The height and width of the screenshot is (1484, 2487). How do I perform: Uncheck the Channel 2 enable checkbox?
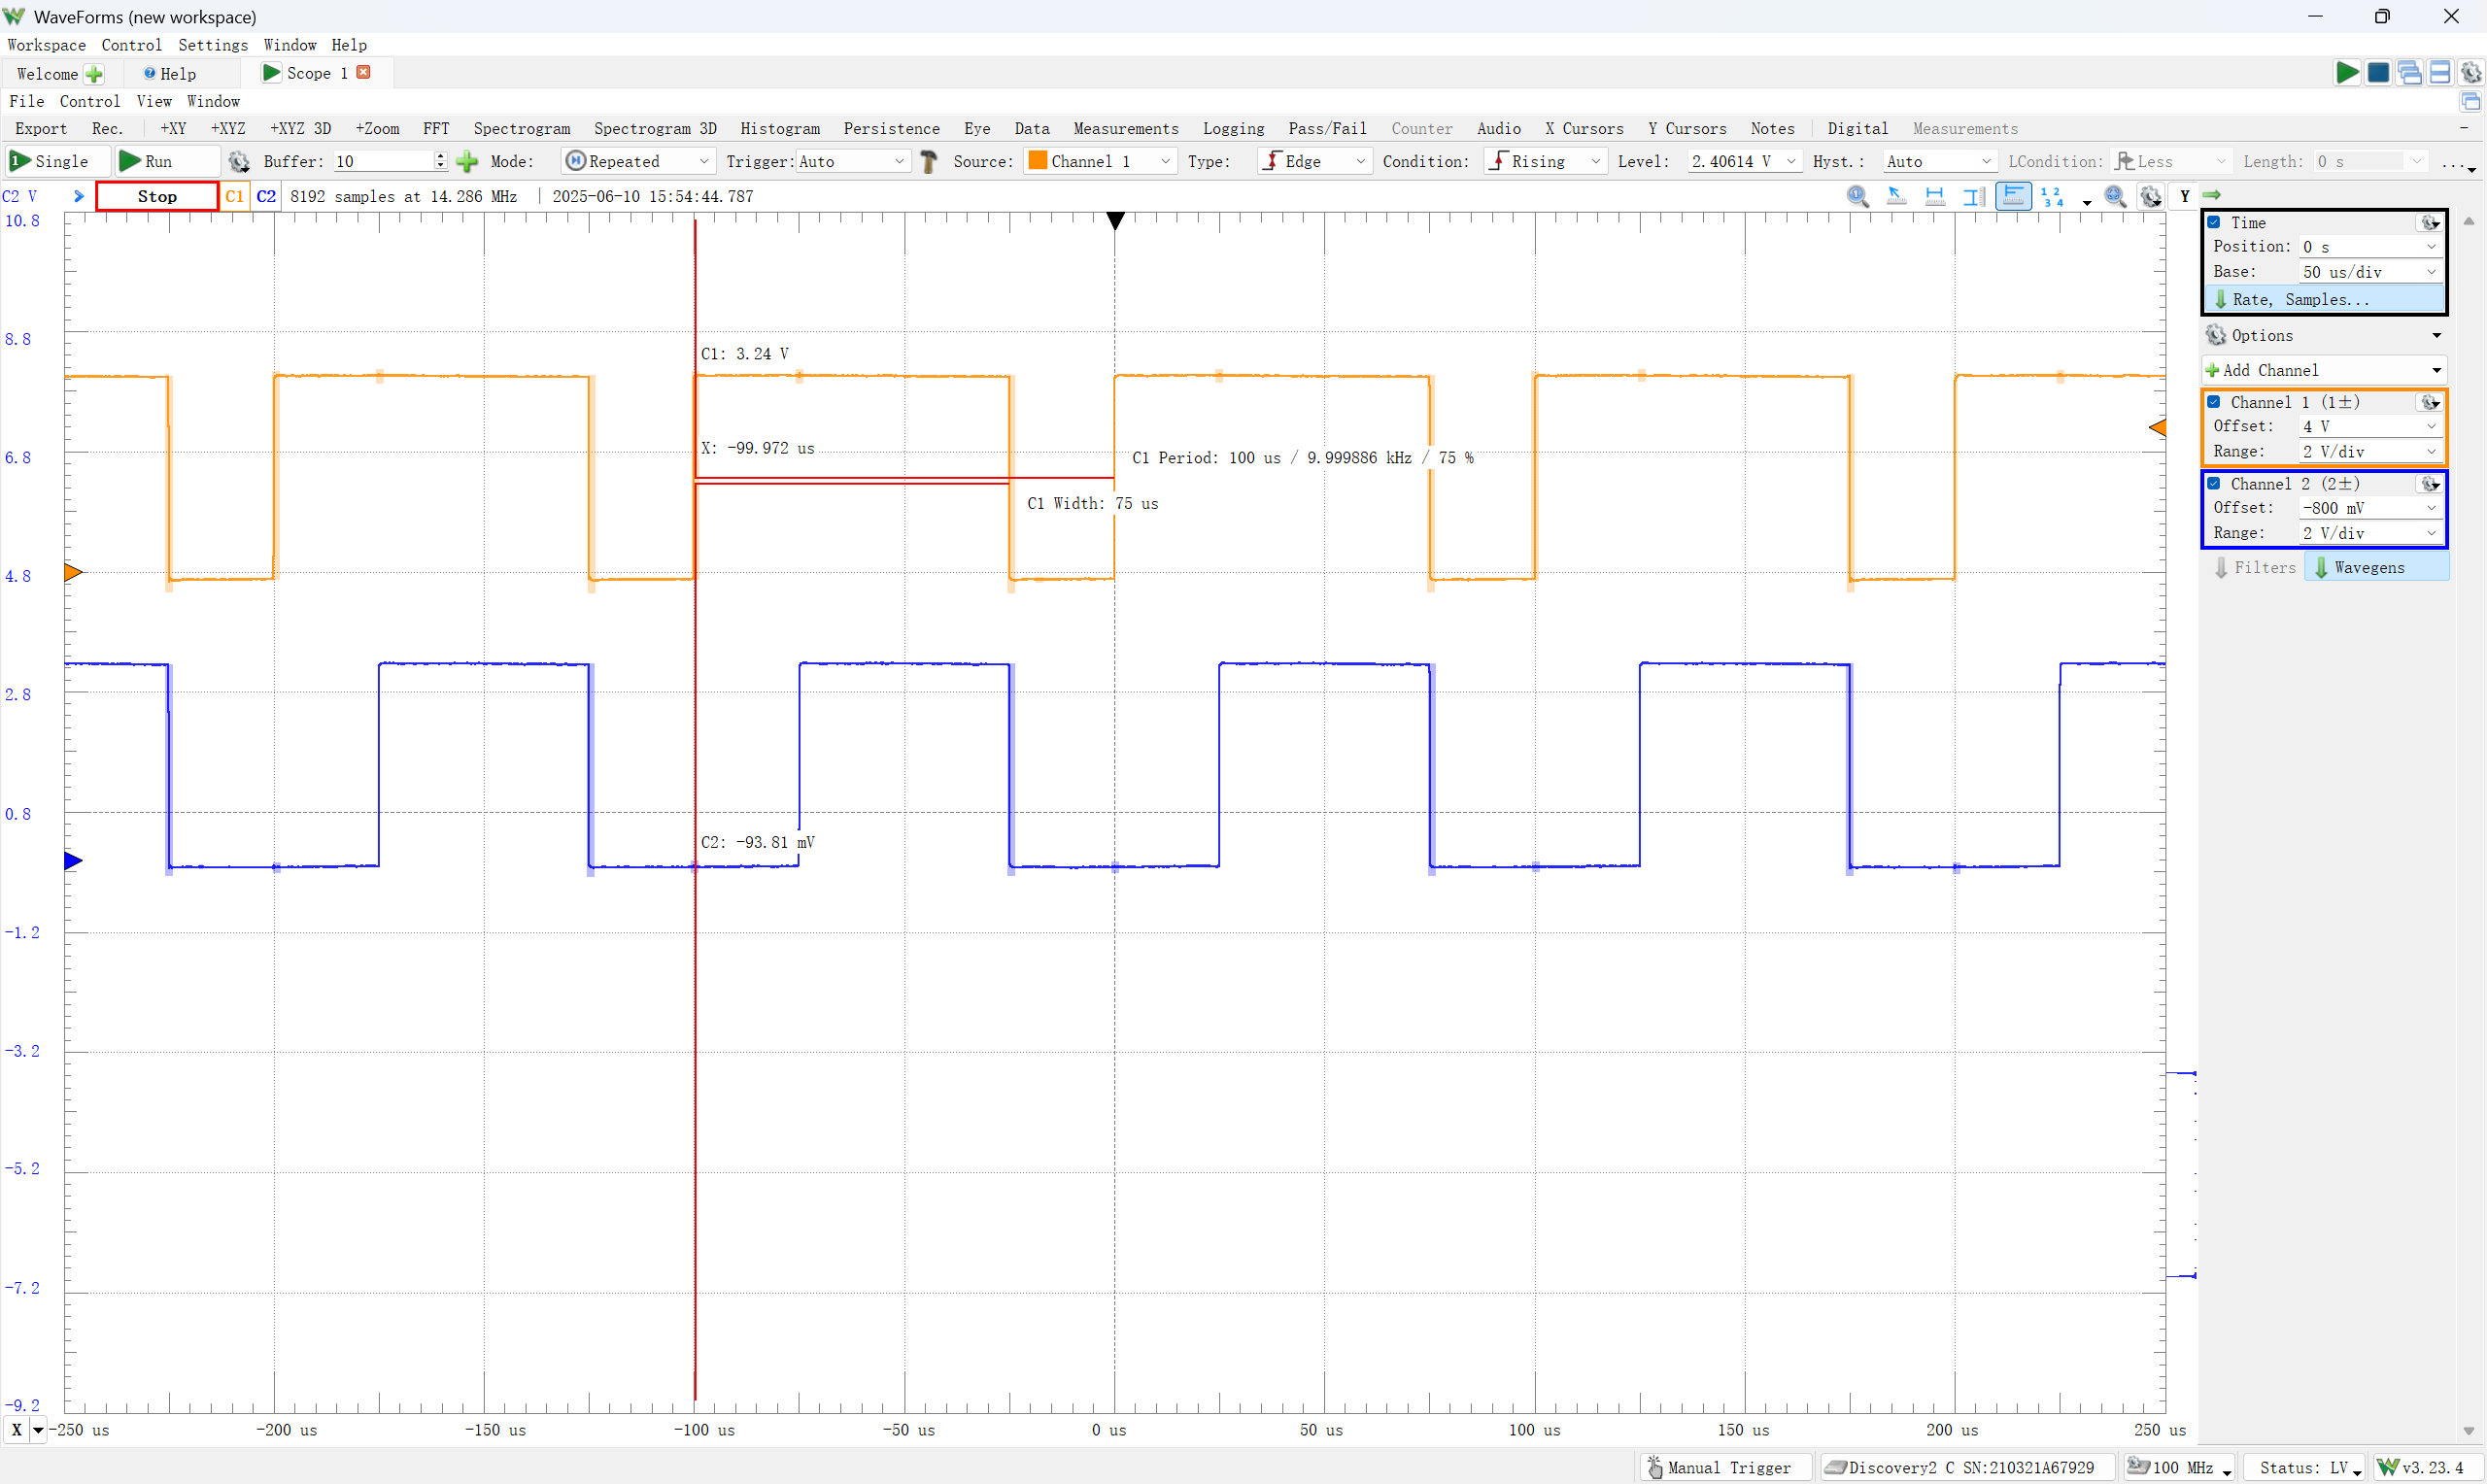[x=2214, y=484]
